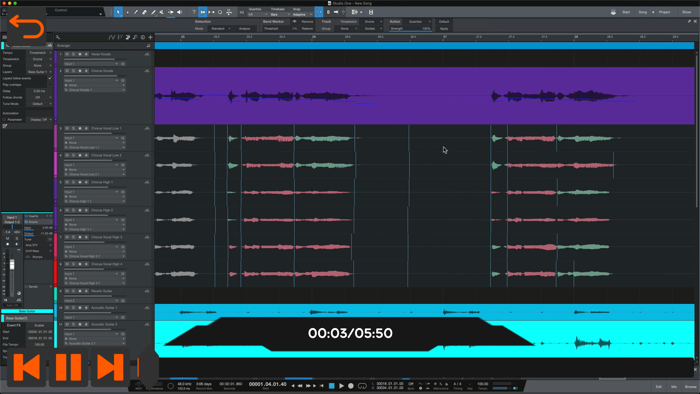Select the Listen speaker tool
700x394 pixels.
click(x=179, y=12)
